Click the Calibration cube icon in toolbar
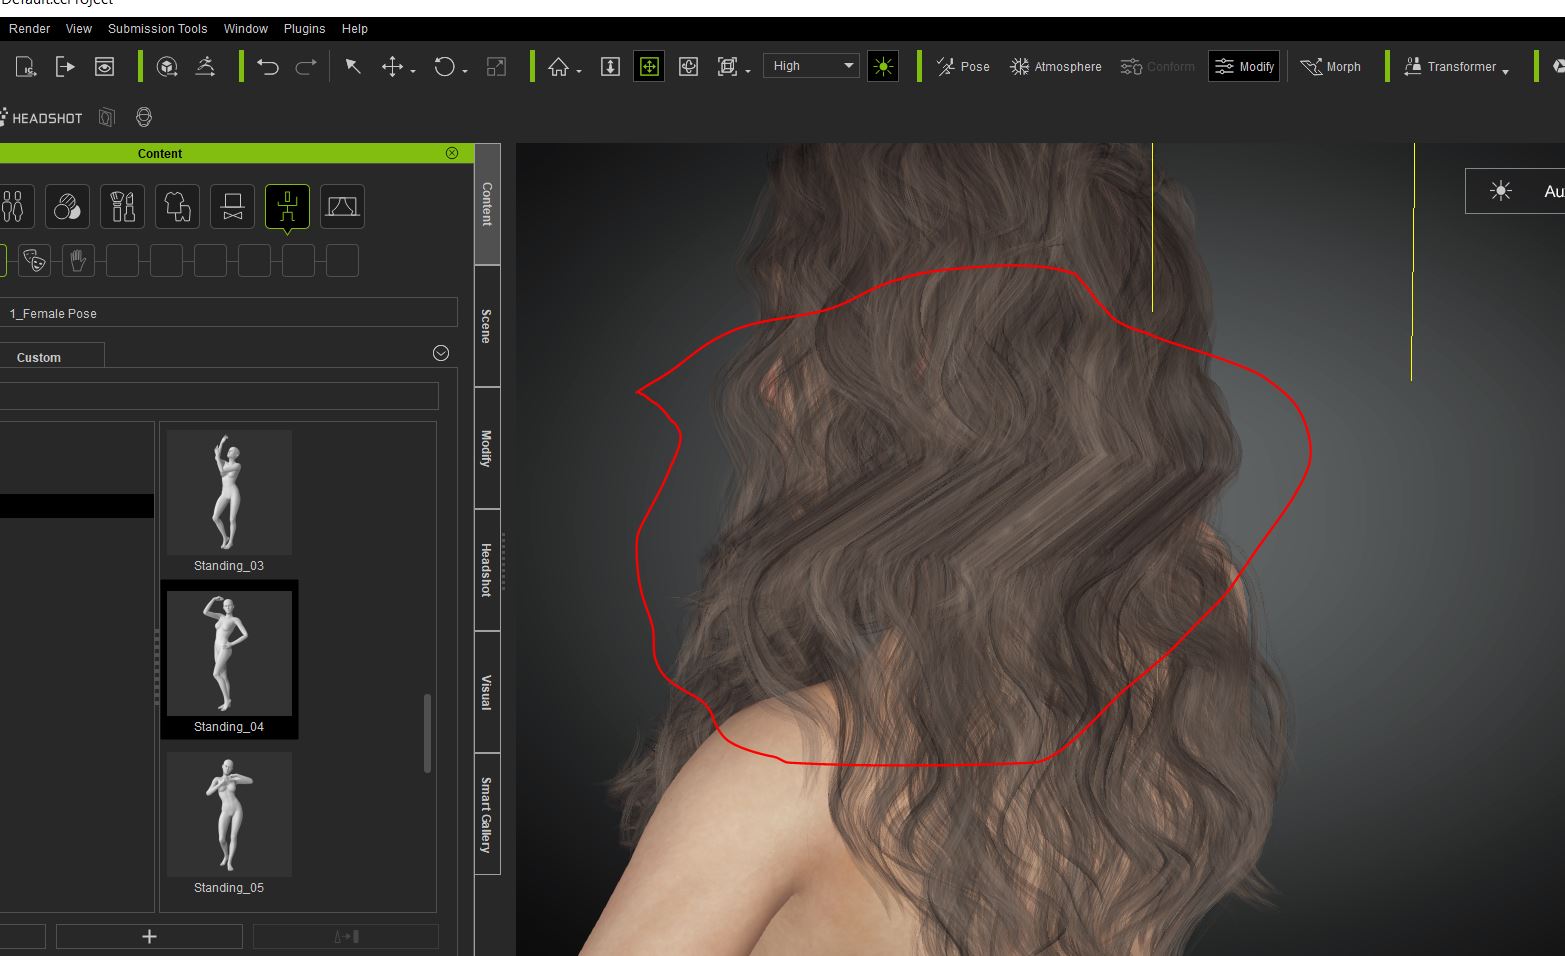 tap(168, 67)
